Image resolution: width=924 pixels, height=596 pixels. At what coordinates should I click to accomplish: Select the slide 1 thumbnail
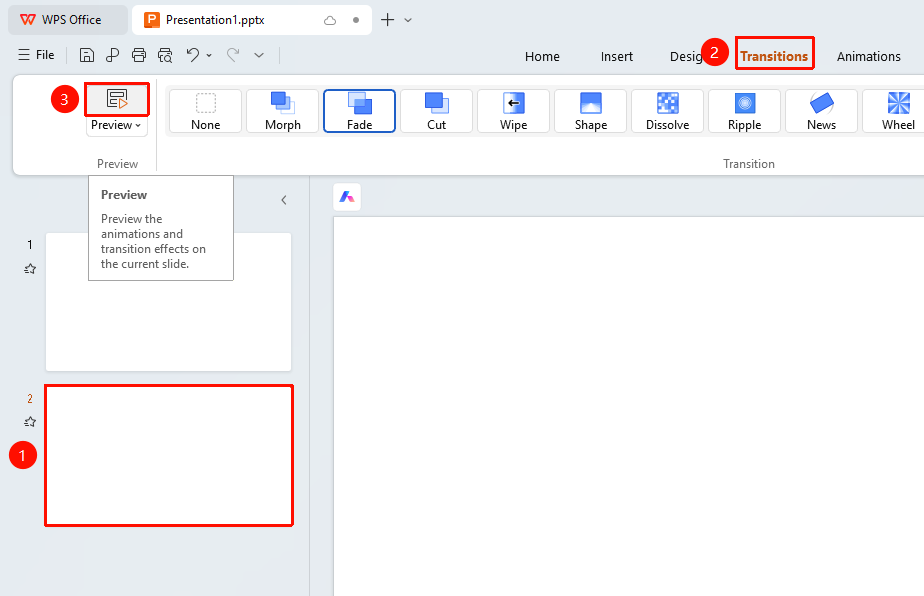[169, 302]
